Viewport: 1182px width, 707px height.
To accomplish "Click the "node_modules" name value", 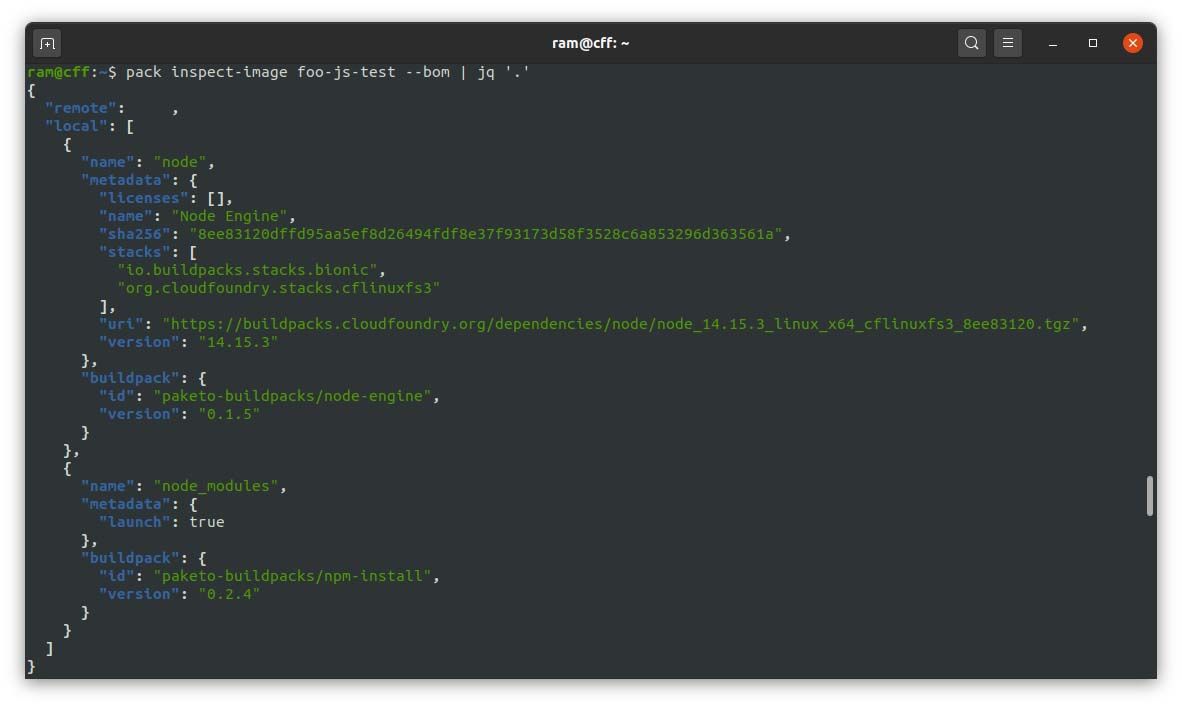I will [216, 486].
